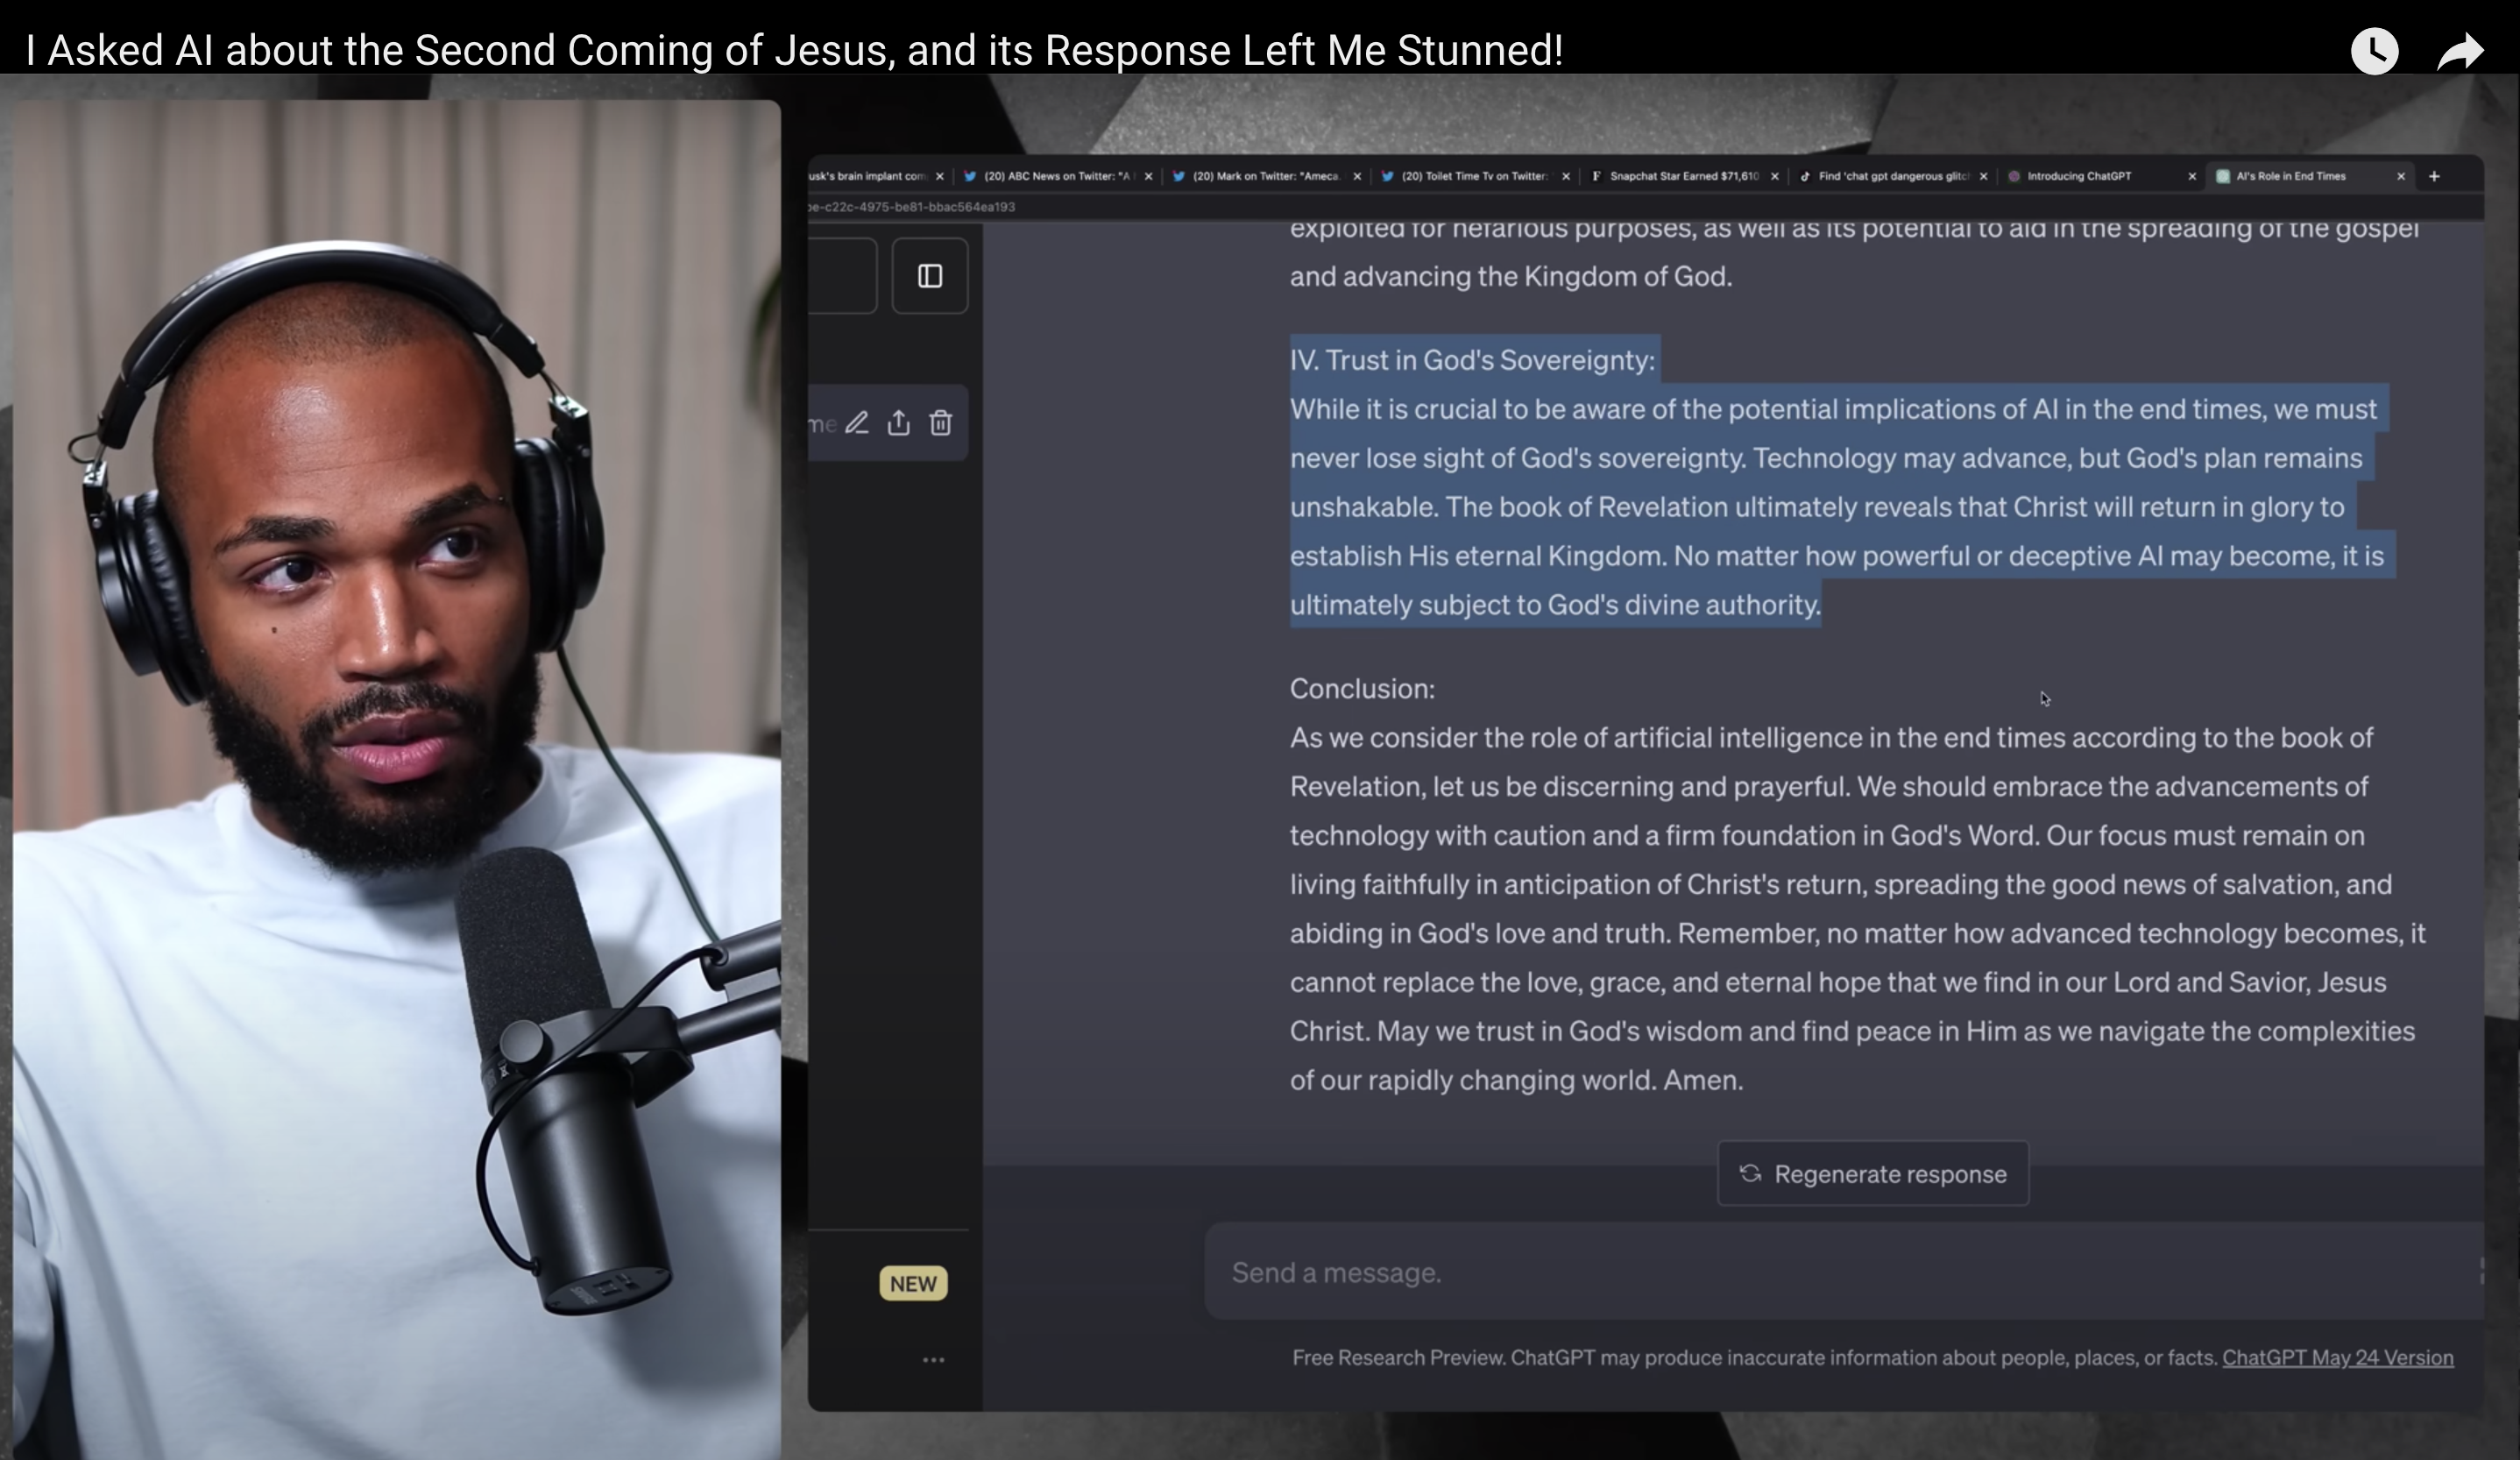Switch to Toilet Time Tv on Twitter tab
2520x1460 pixels.
pos(1474,176)
